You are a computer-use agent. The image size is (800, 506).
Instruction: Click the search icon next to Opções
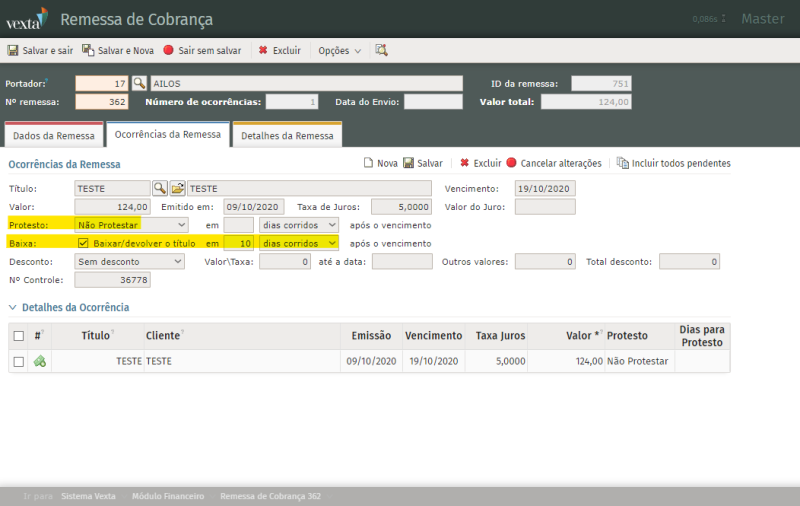click(x=381, y=50)
